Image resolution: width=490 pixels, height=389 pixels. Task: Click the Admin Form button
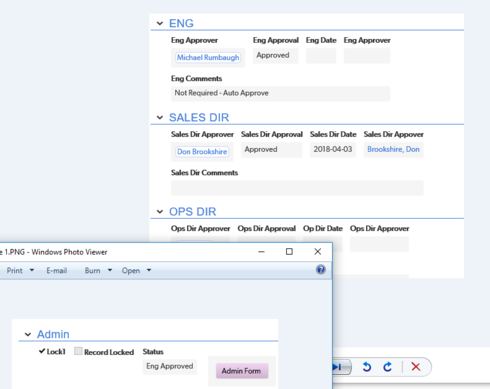242,371
